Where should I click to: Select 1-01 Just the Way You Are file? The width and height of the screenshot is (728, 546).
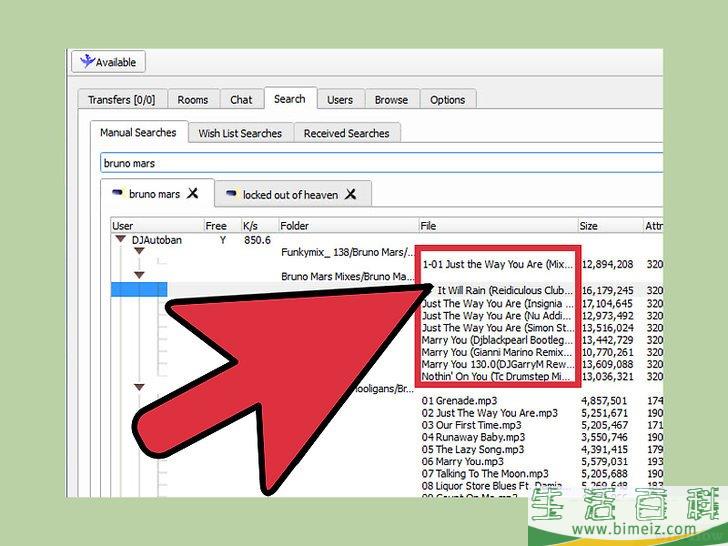point(497,264)
